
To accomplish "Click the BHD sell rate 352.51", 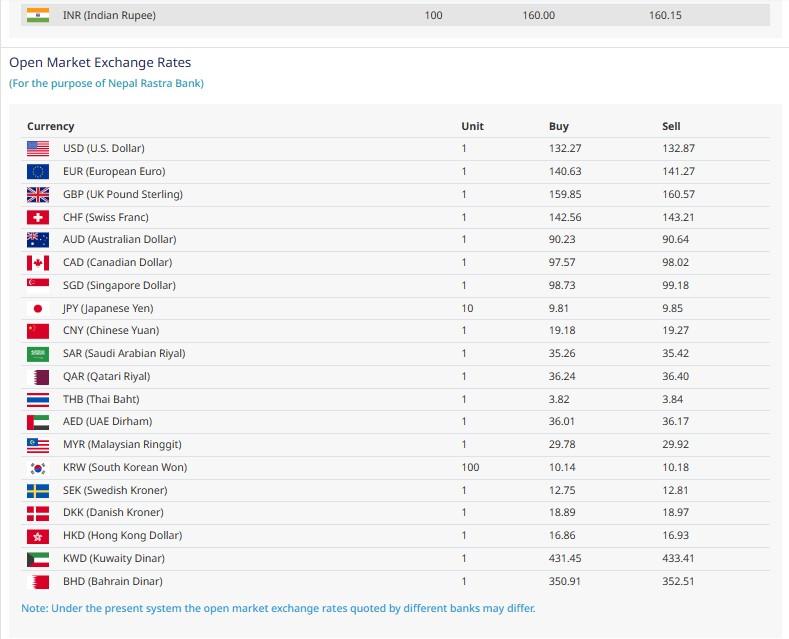I will click(x=677, y=581).
